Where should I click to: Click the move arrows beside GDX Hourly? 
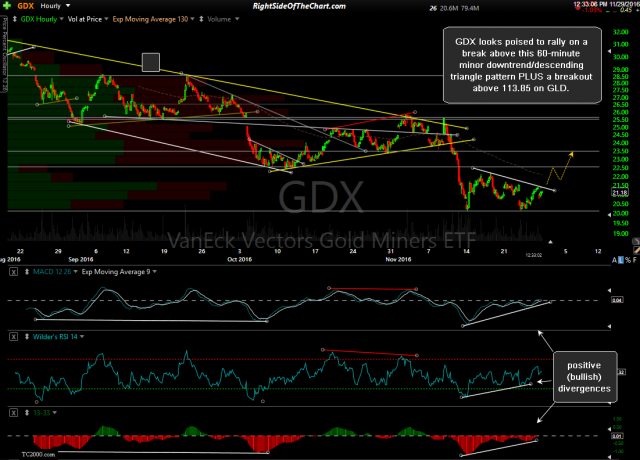tap(13, 19)
